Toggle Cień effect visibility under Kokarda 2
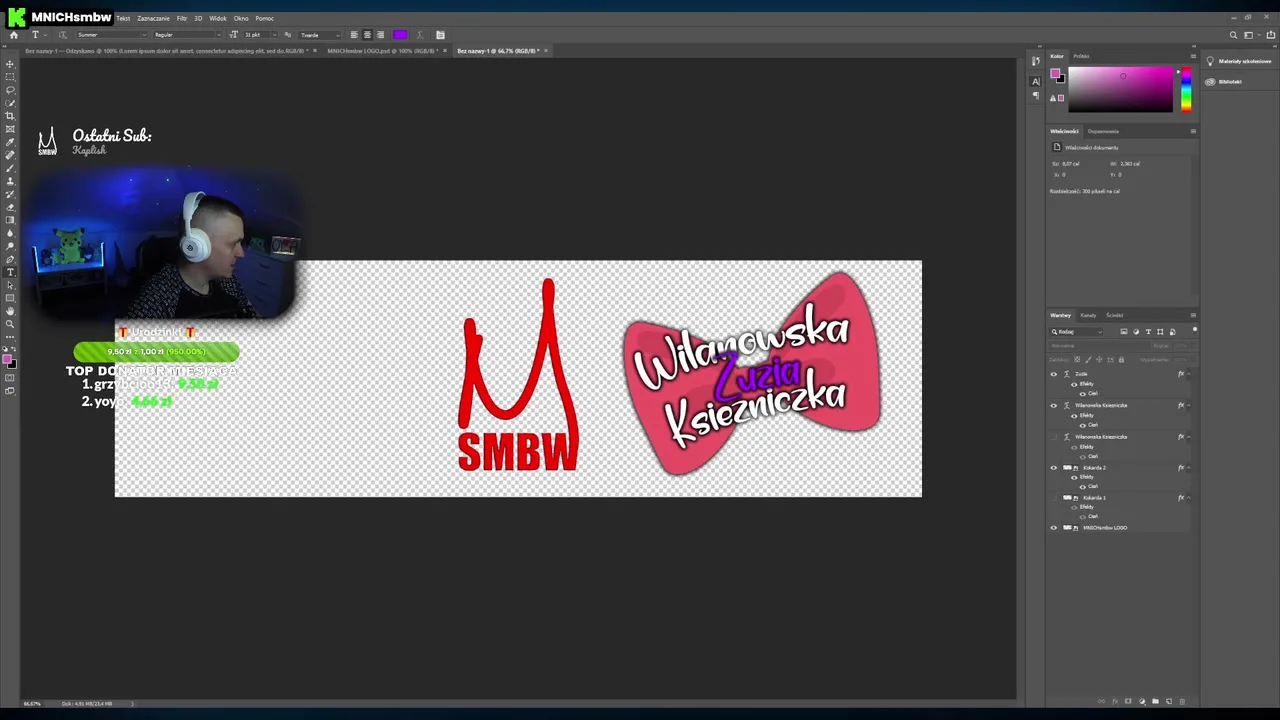Screen dimensions: 1280x720 pyautogui.click(x=1082, y=487)
